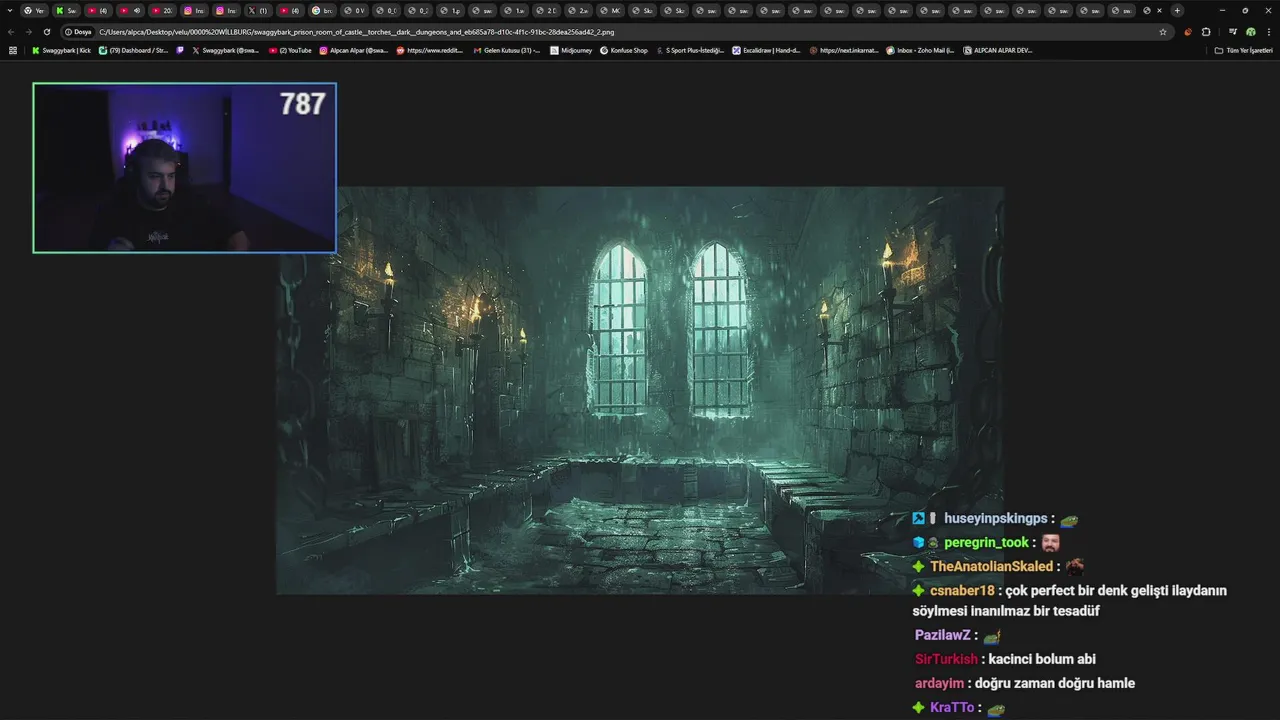Switch to the X (1) tab
The width and height of the screenshot is (1280, 720).
click(x=258, y=10)
